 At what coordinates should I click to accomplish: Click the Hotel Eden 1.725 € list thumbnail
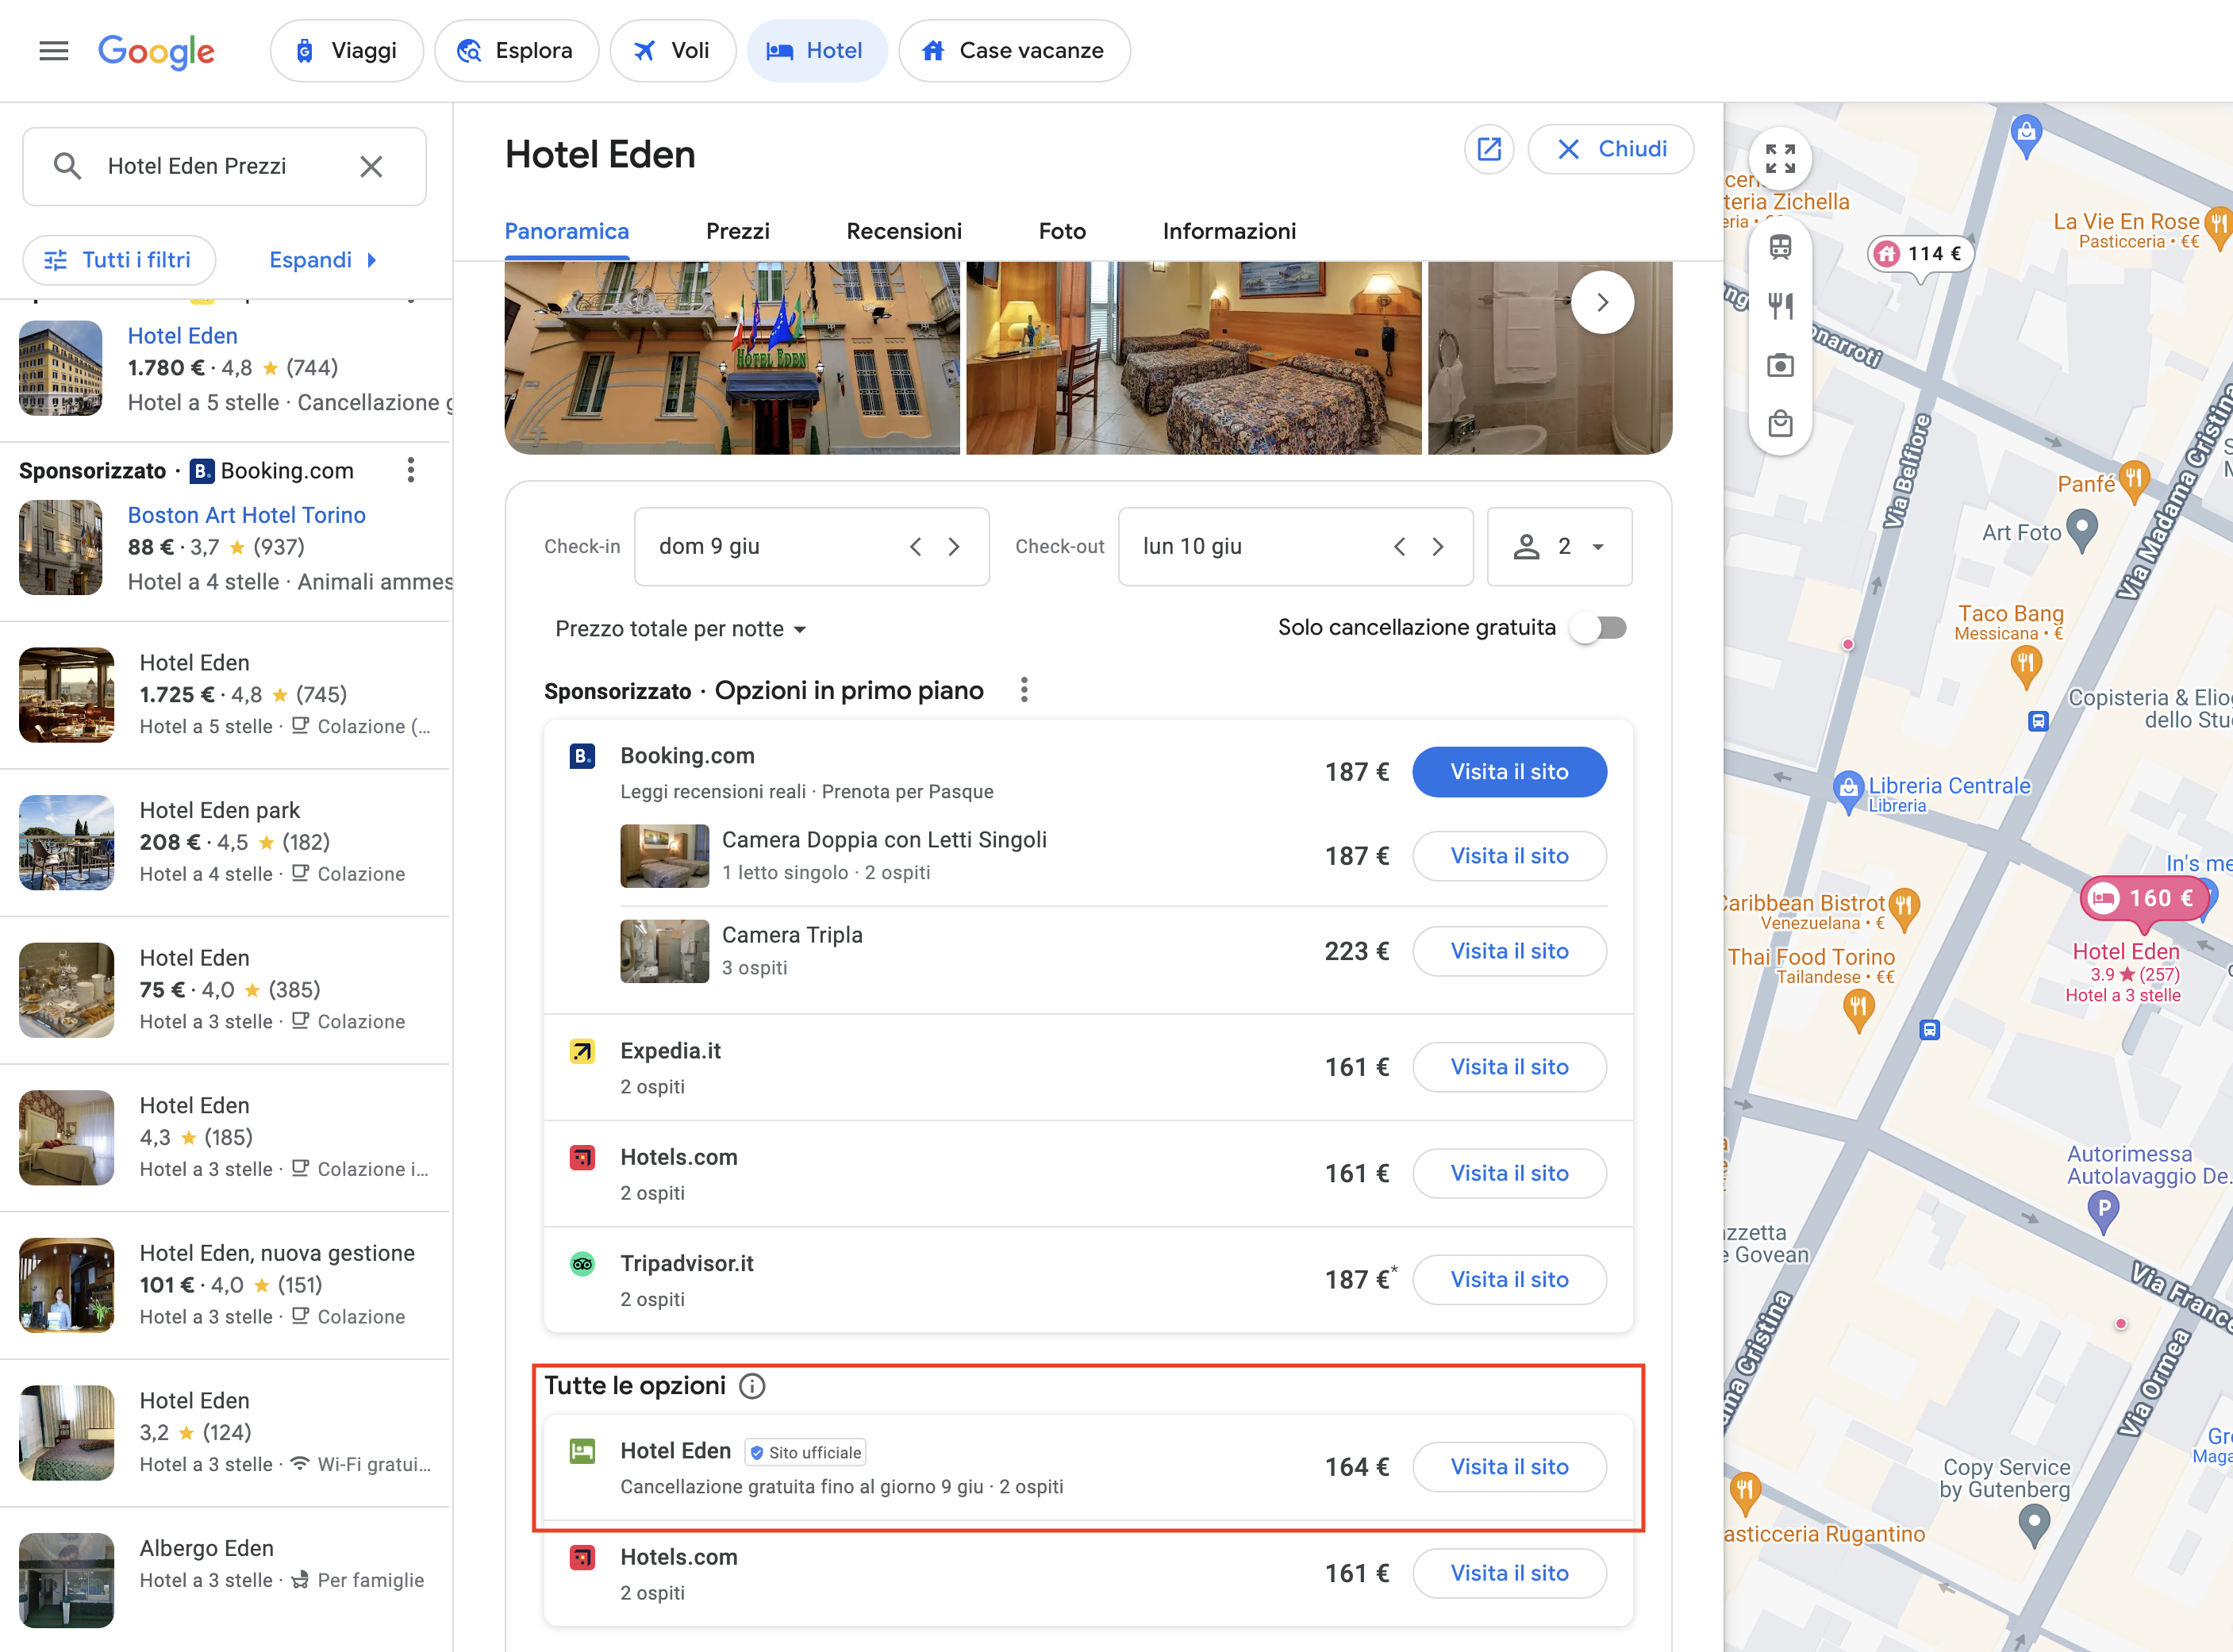[x=66, y=695]
